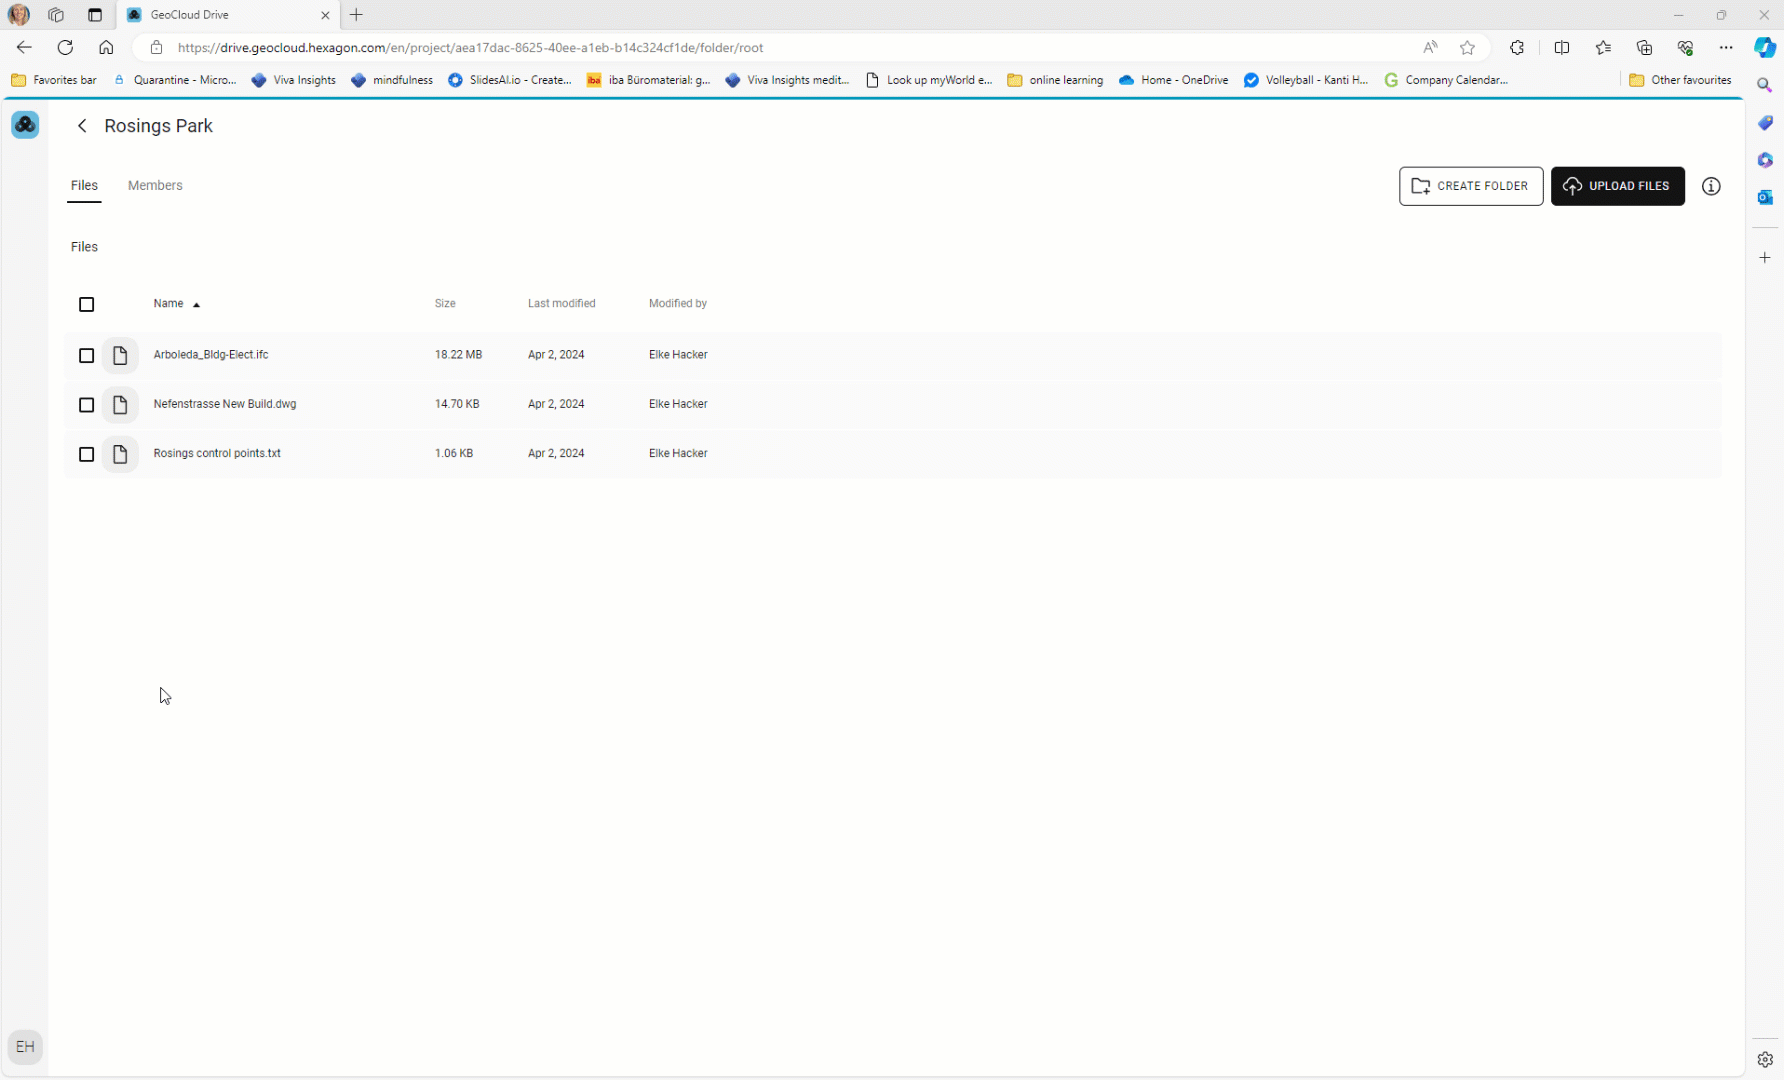Click the file icon beside Arboleda_Bldg-Elect.ifc
This screenshot has width=1784, height=1080.
pyautogui.click(x=121, y=355)
